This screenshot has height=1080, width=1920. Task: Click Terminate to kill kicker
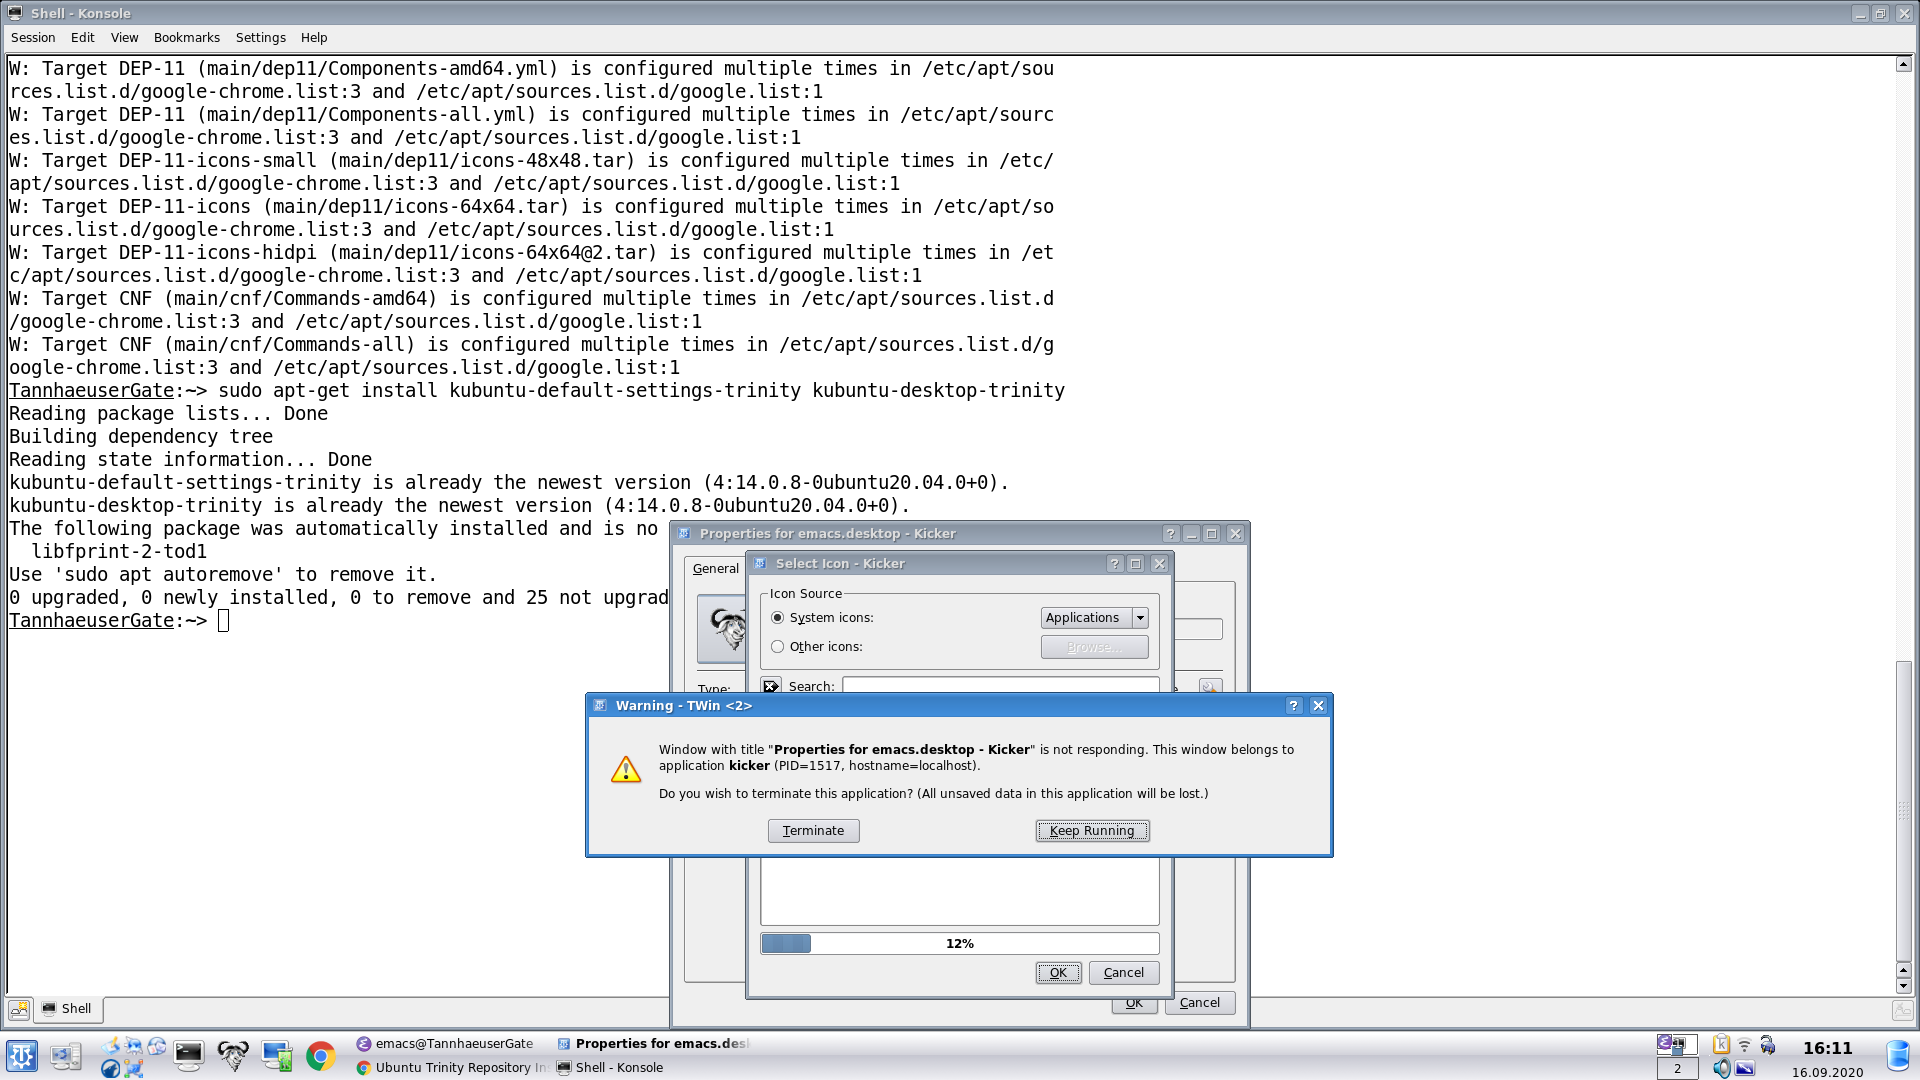tap(814, 831)
